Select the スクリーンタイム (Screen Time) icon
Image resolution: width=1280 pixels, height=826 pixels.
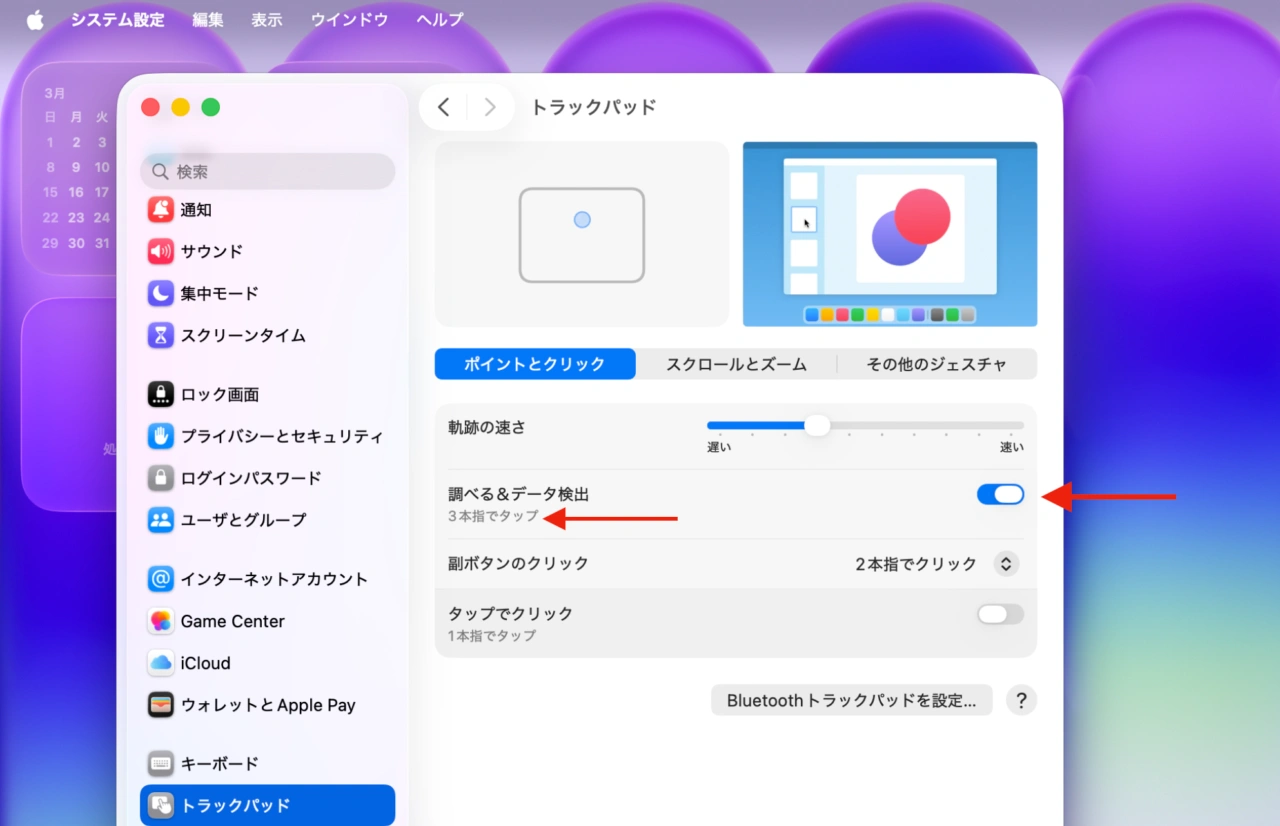tap(160, 335)
